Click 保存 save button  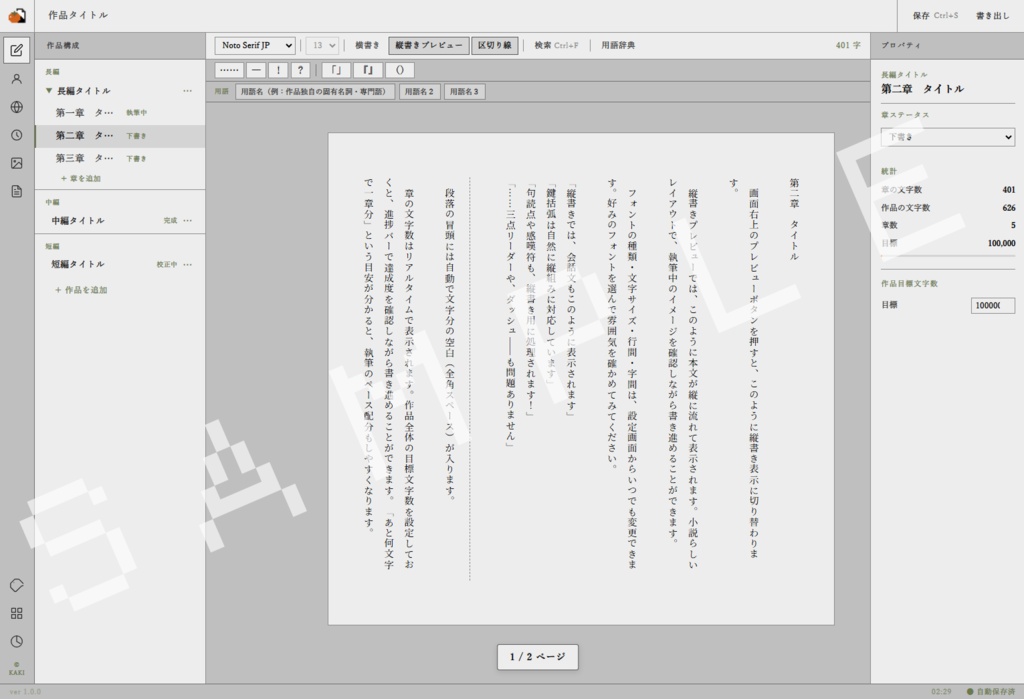pos(935,16)
